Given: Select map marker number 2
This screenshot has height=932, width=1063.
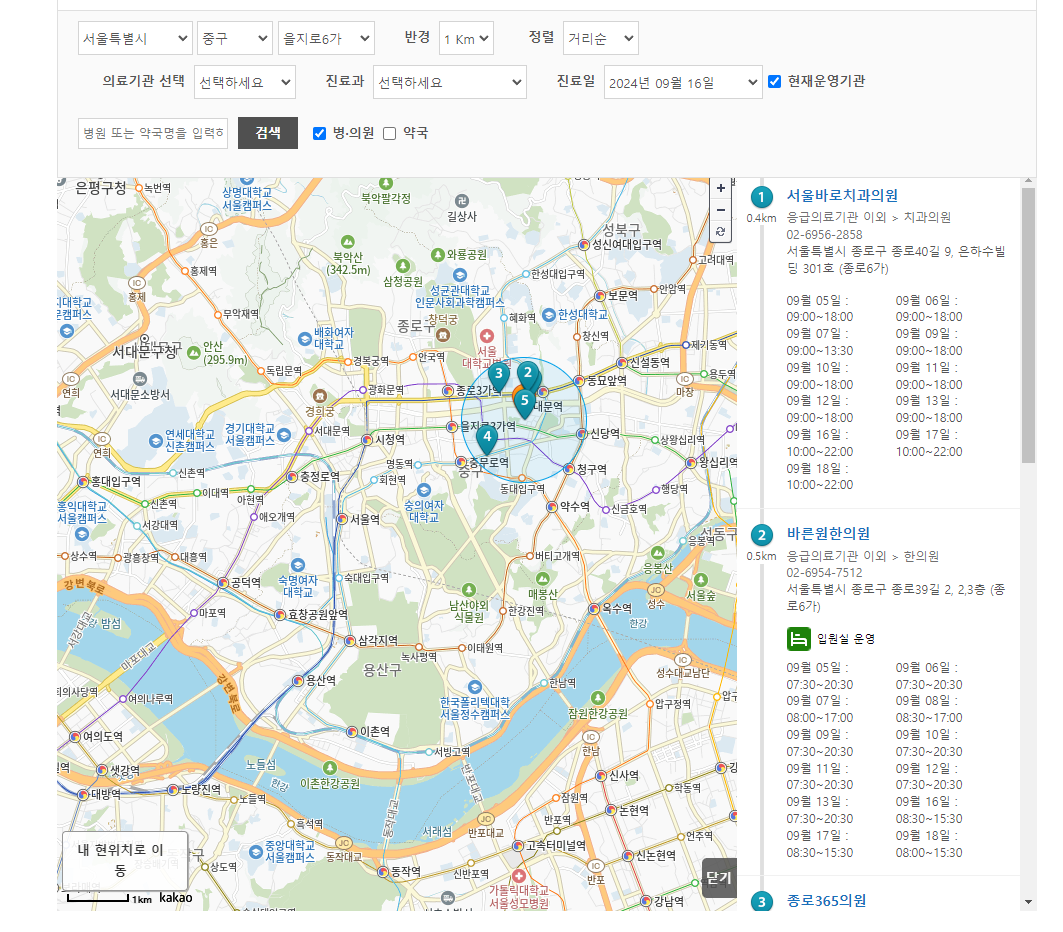Looking at the screenshot, I should (x=528, y=376).
